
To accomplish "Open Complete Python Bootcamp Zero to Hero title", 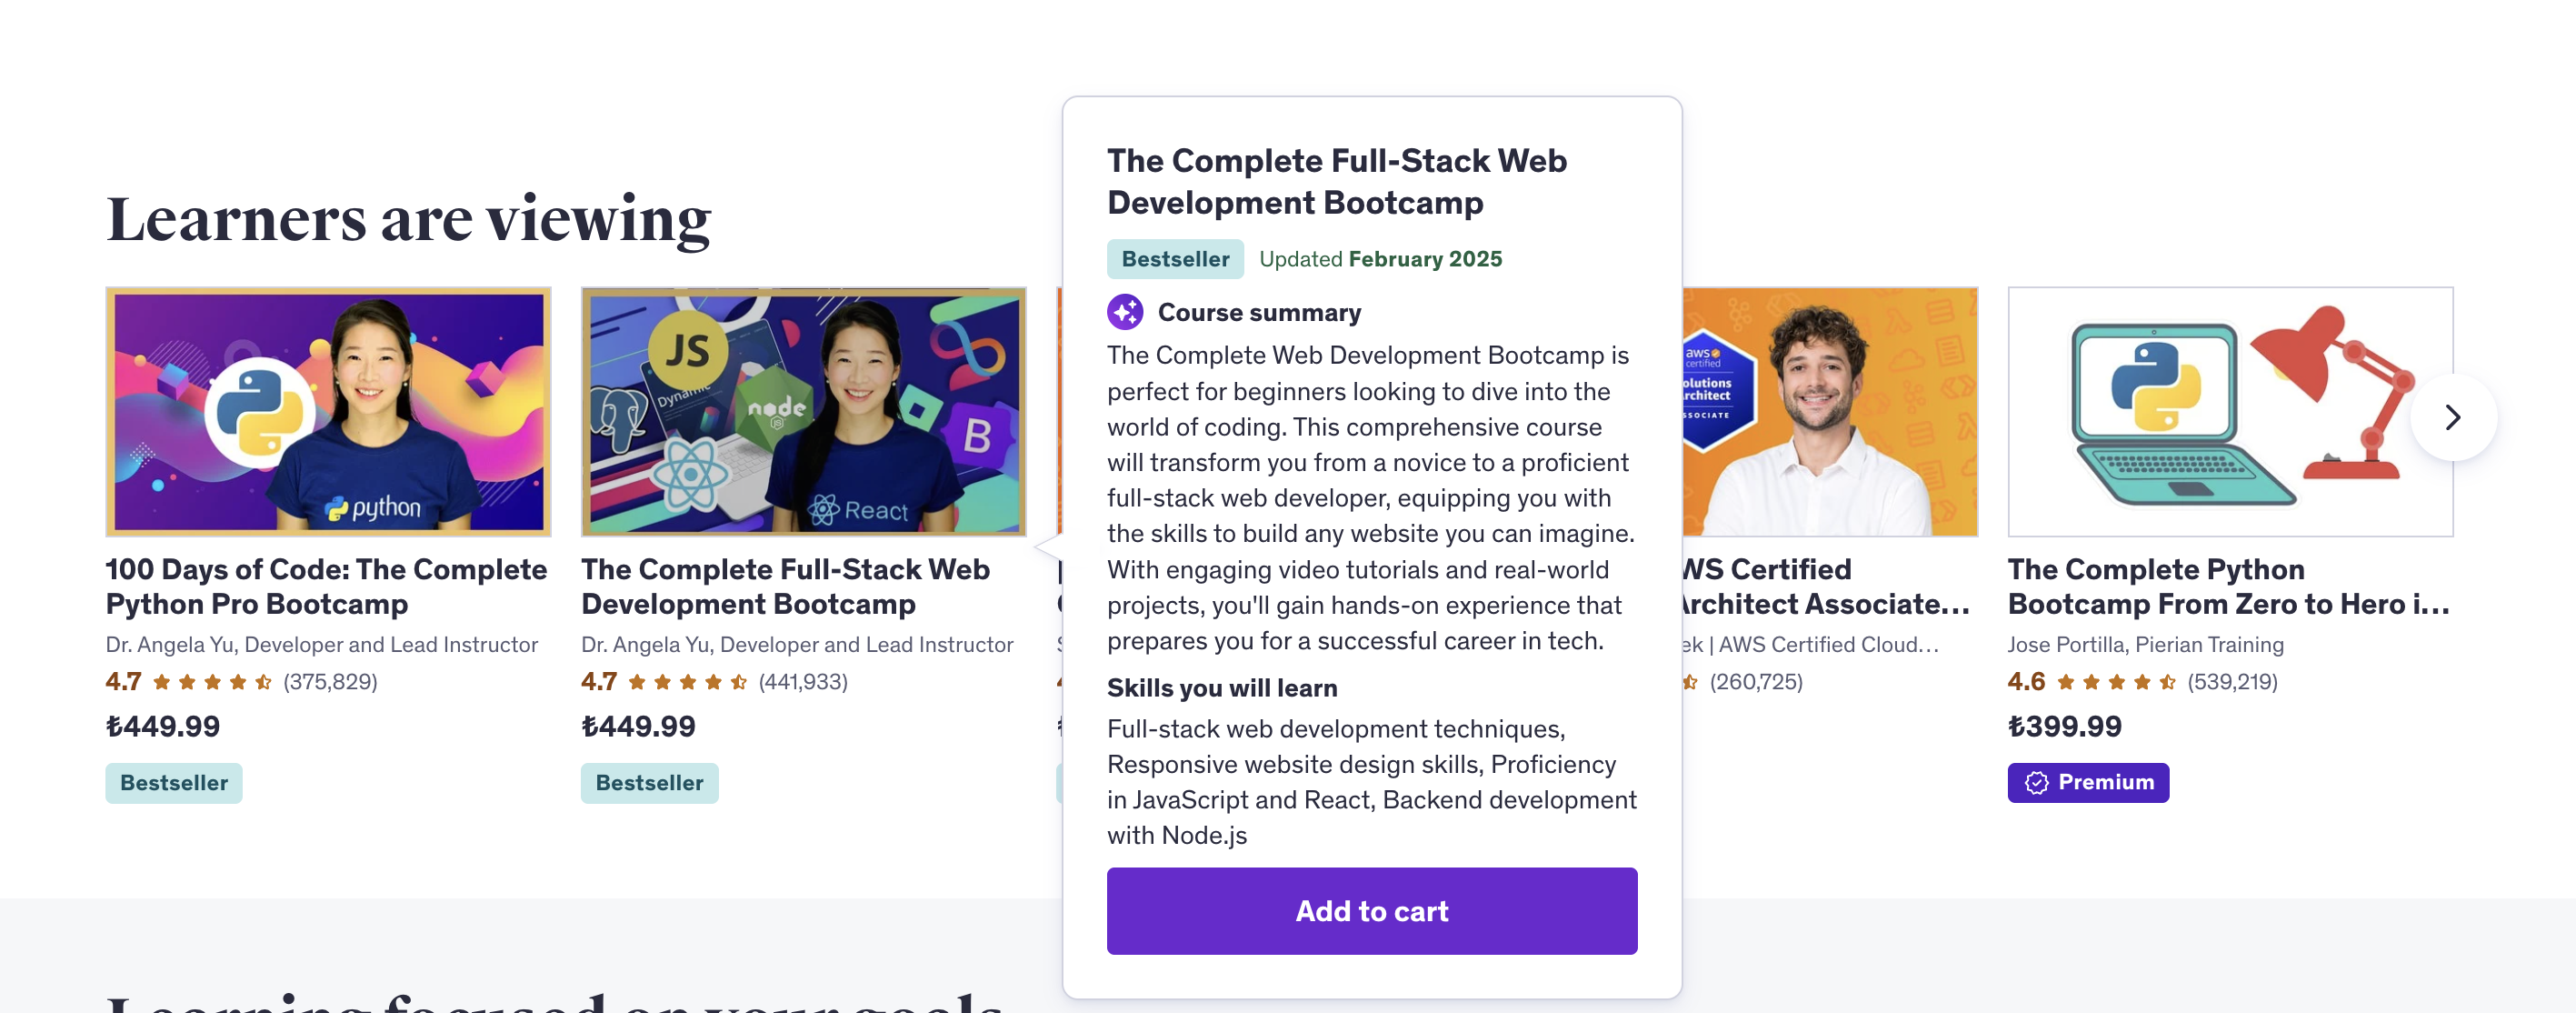I will [2228, 586].
